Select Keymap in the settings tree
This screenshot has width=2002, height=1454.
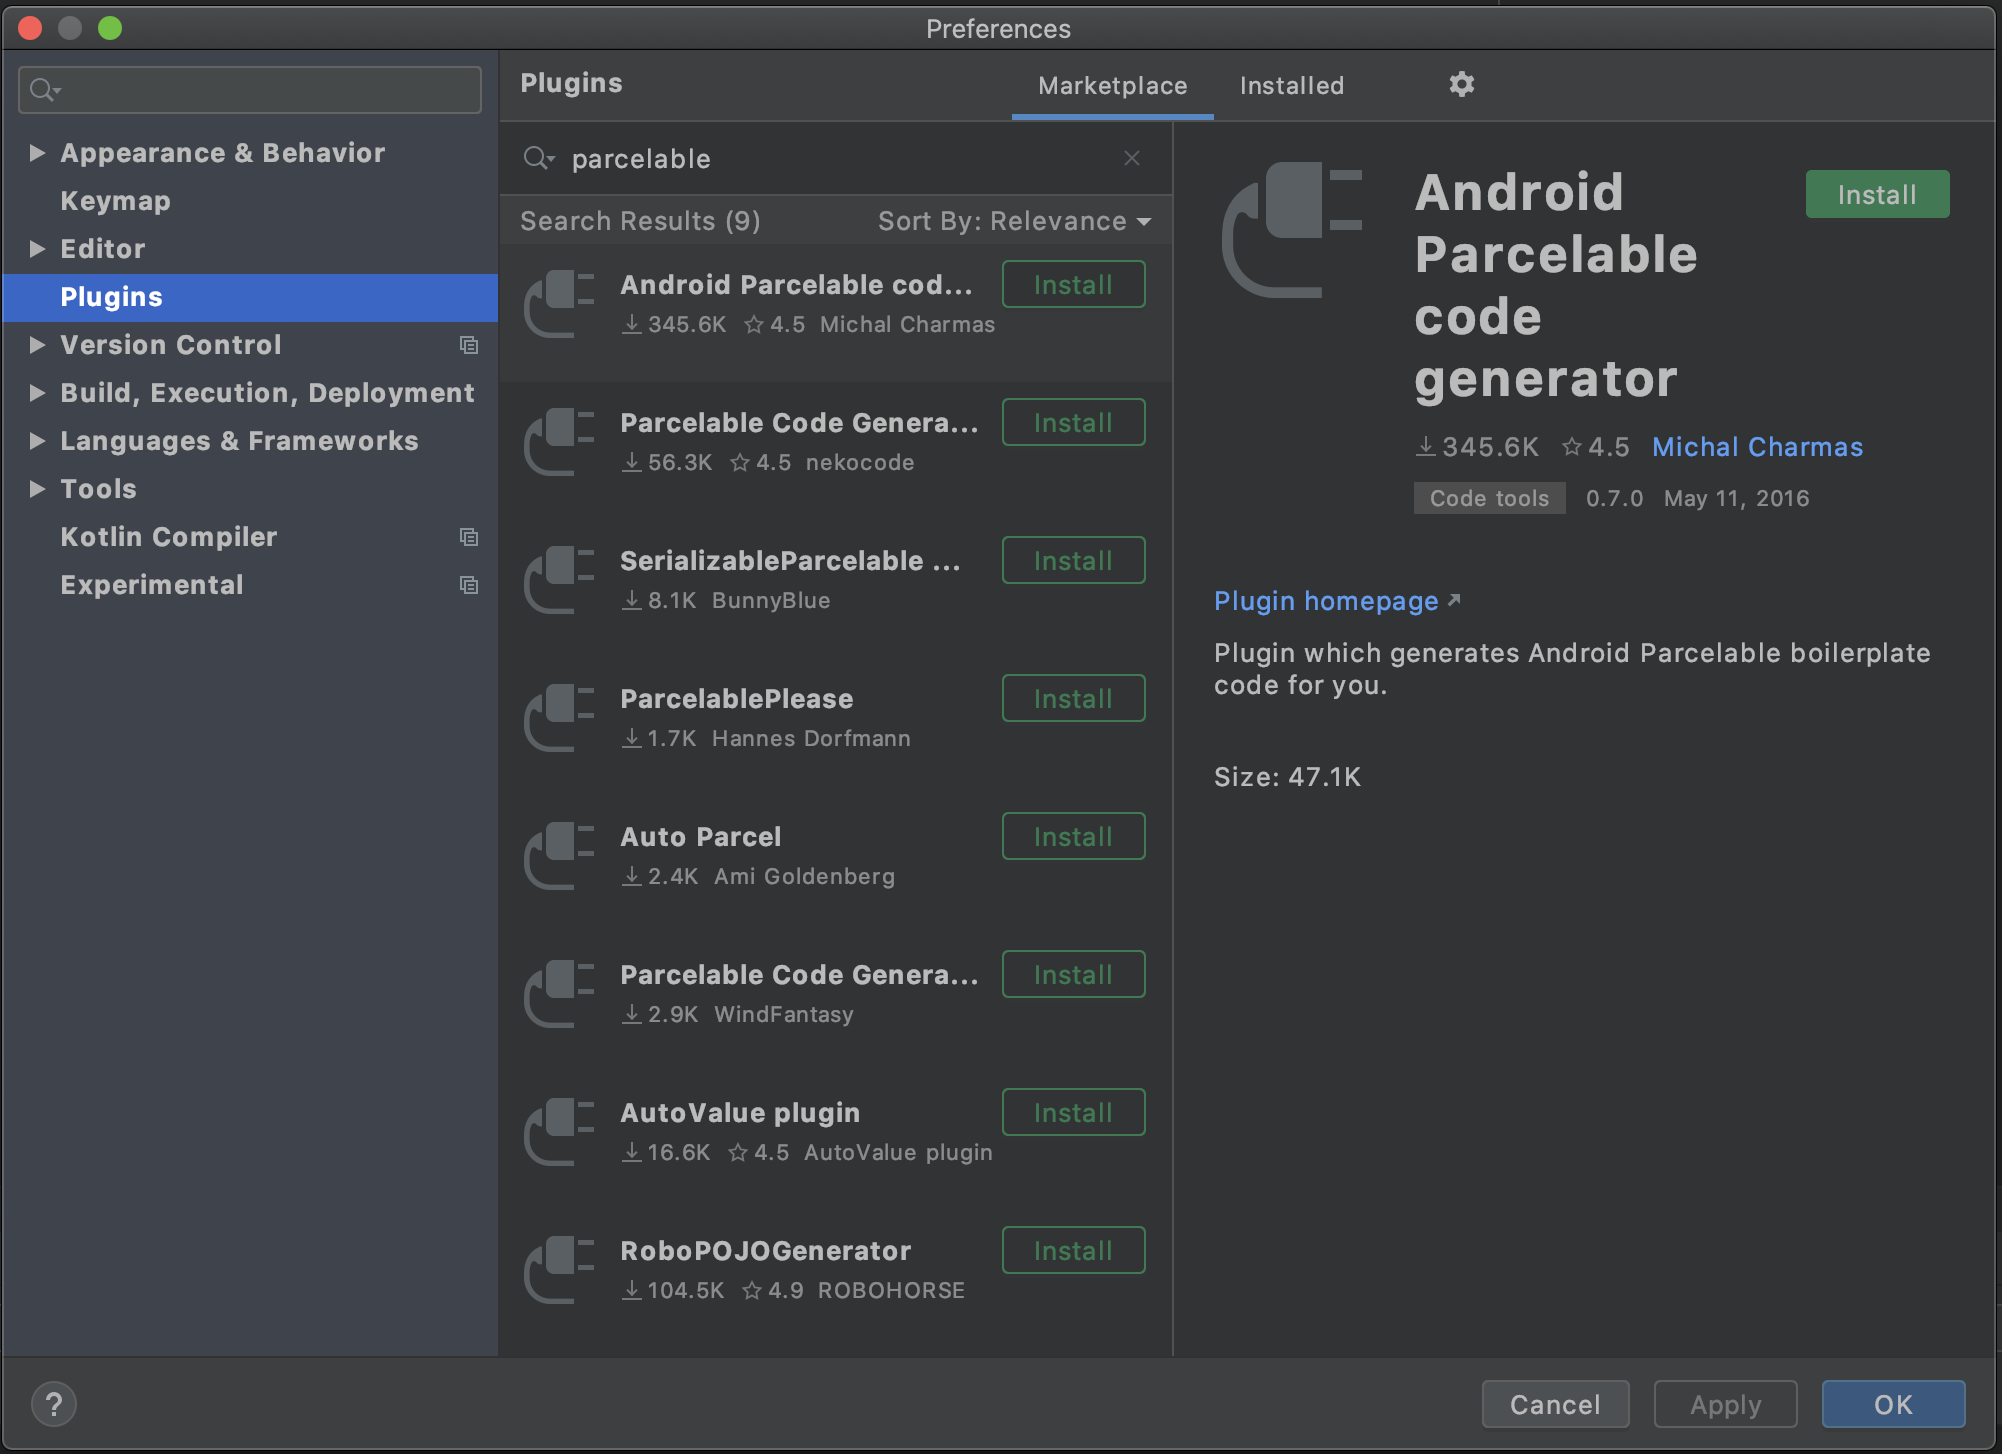coord(115,201)
